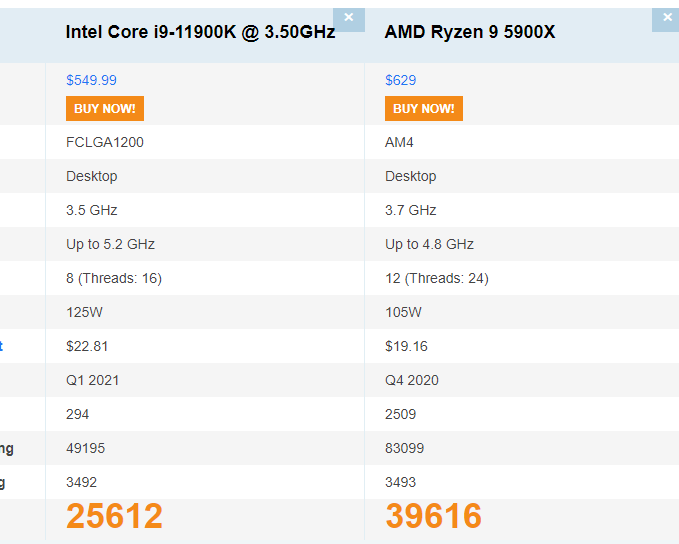The height and width of the screenshot is (544, 679).
Task: Click the Up to 5.2 GHz turbo value
Action: click(110, 244)
